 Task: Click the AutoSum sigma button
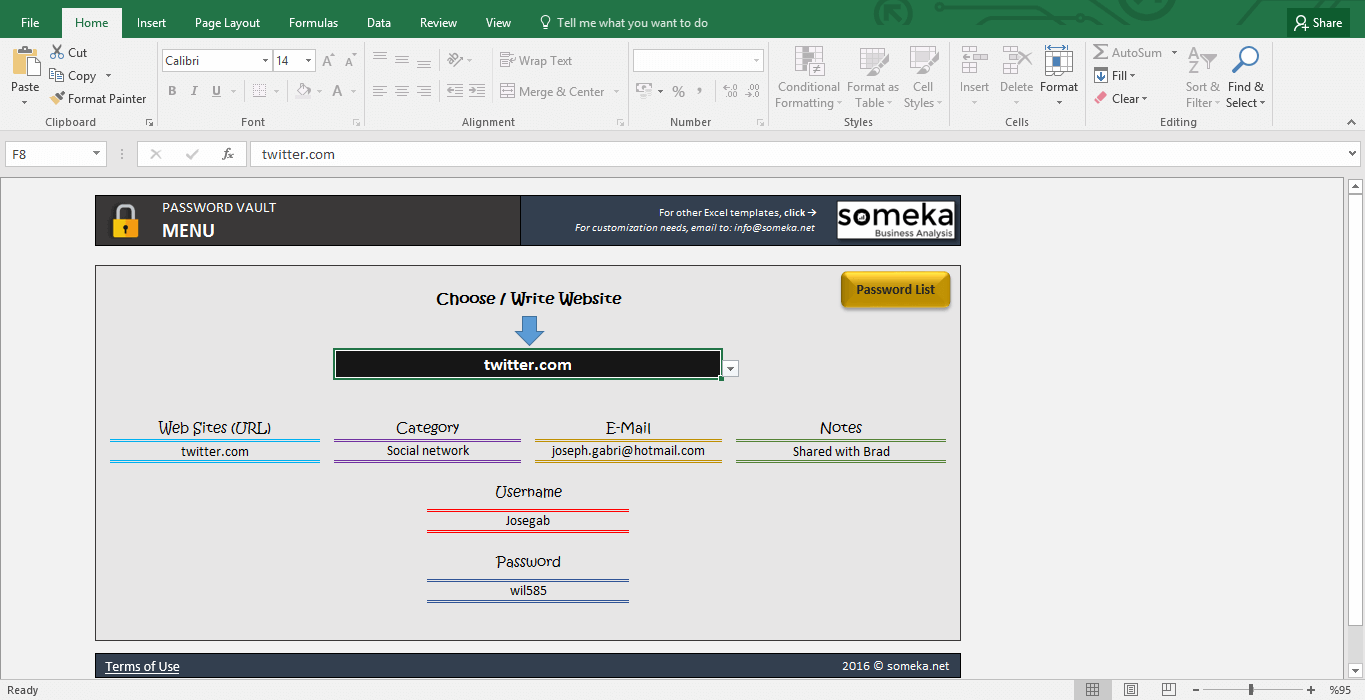click(1128, 53)
